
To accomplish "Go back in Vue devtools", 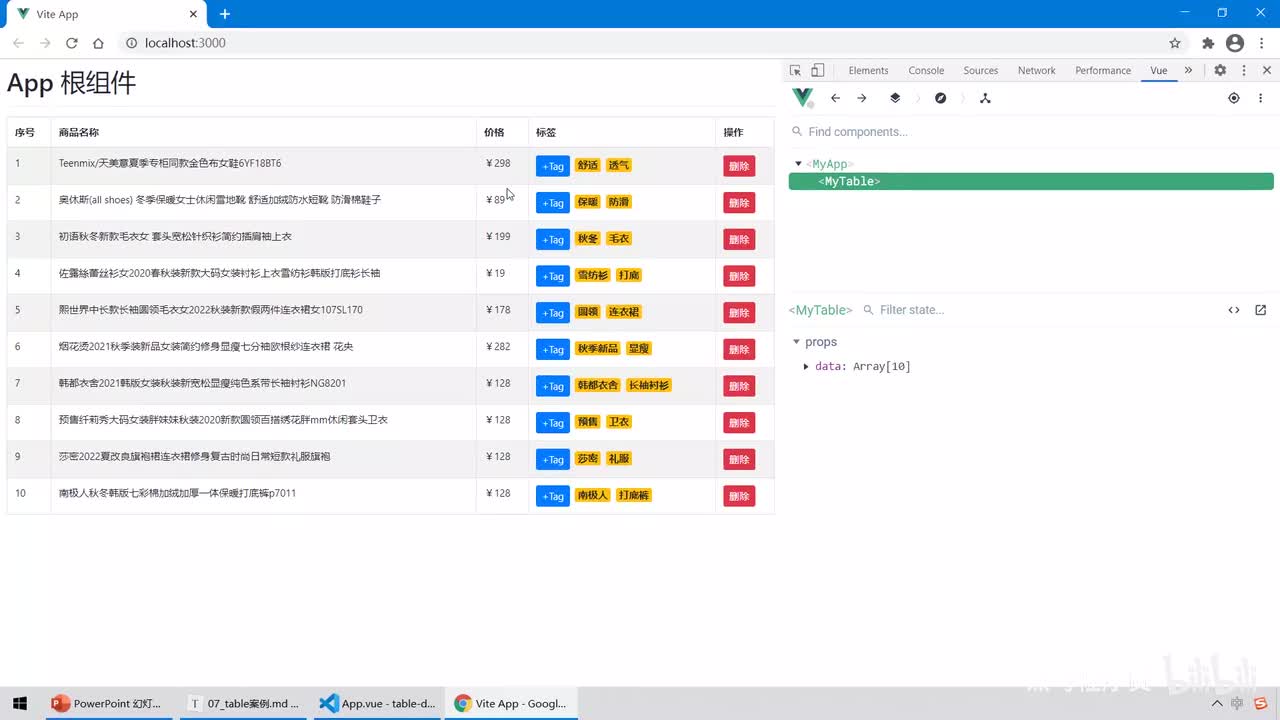I will [x=836, y=98].
